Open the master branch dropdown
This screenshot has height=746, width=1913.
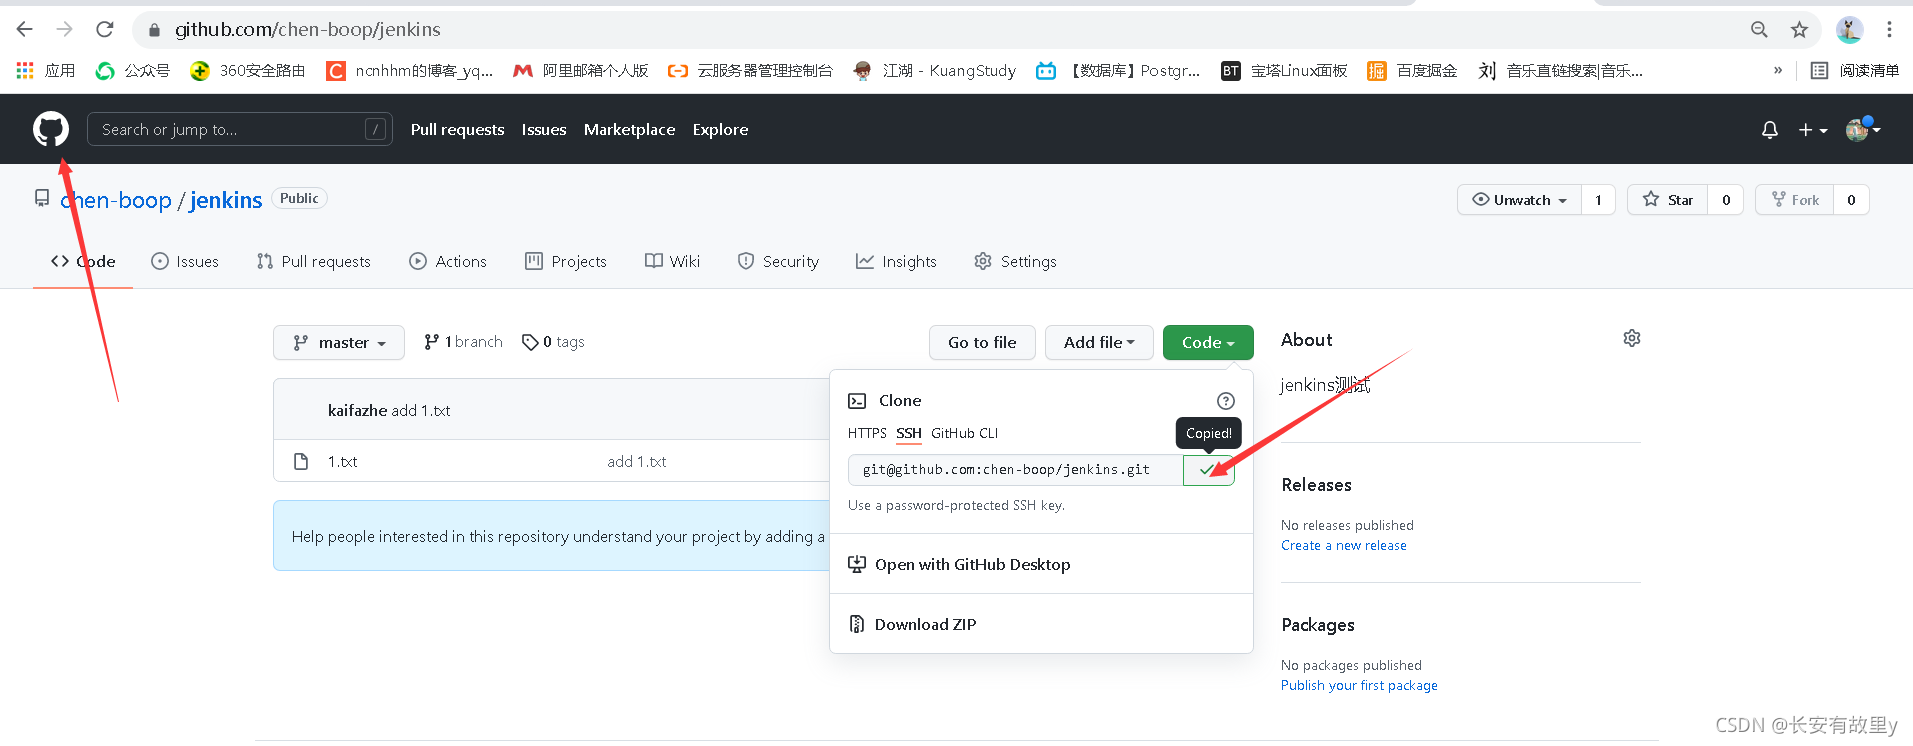tap(339, 342)
